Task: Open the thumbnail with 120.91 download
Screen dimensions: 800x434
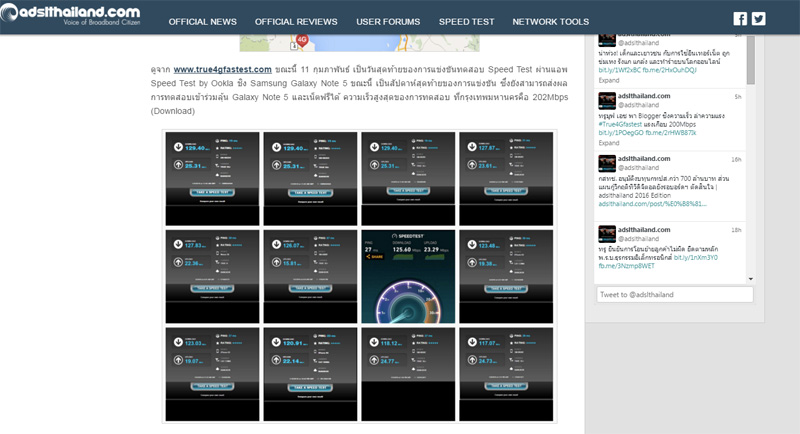Action: [x=310, y=374]
